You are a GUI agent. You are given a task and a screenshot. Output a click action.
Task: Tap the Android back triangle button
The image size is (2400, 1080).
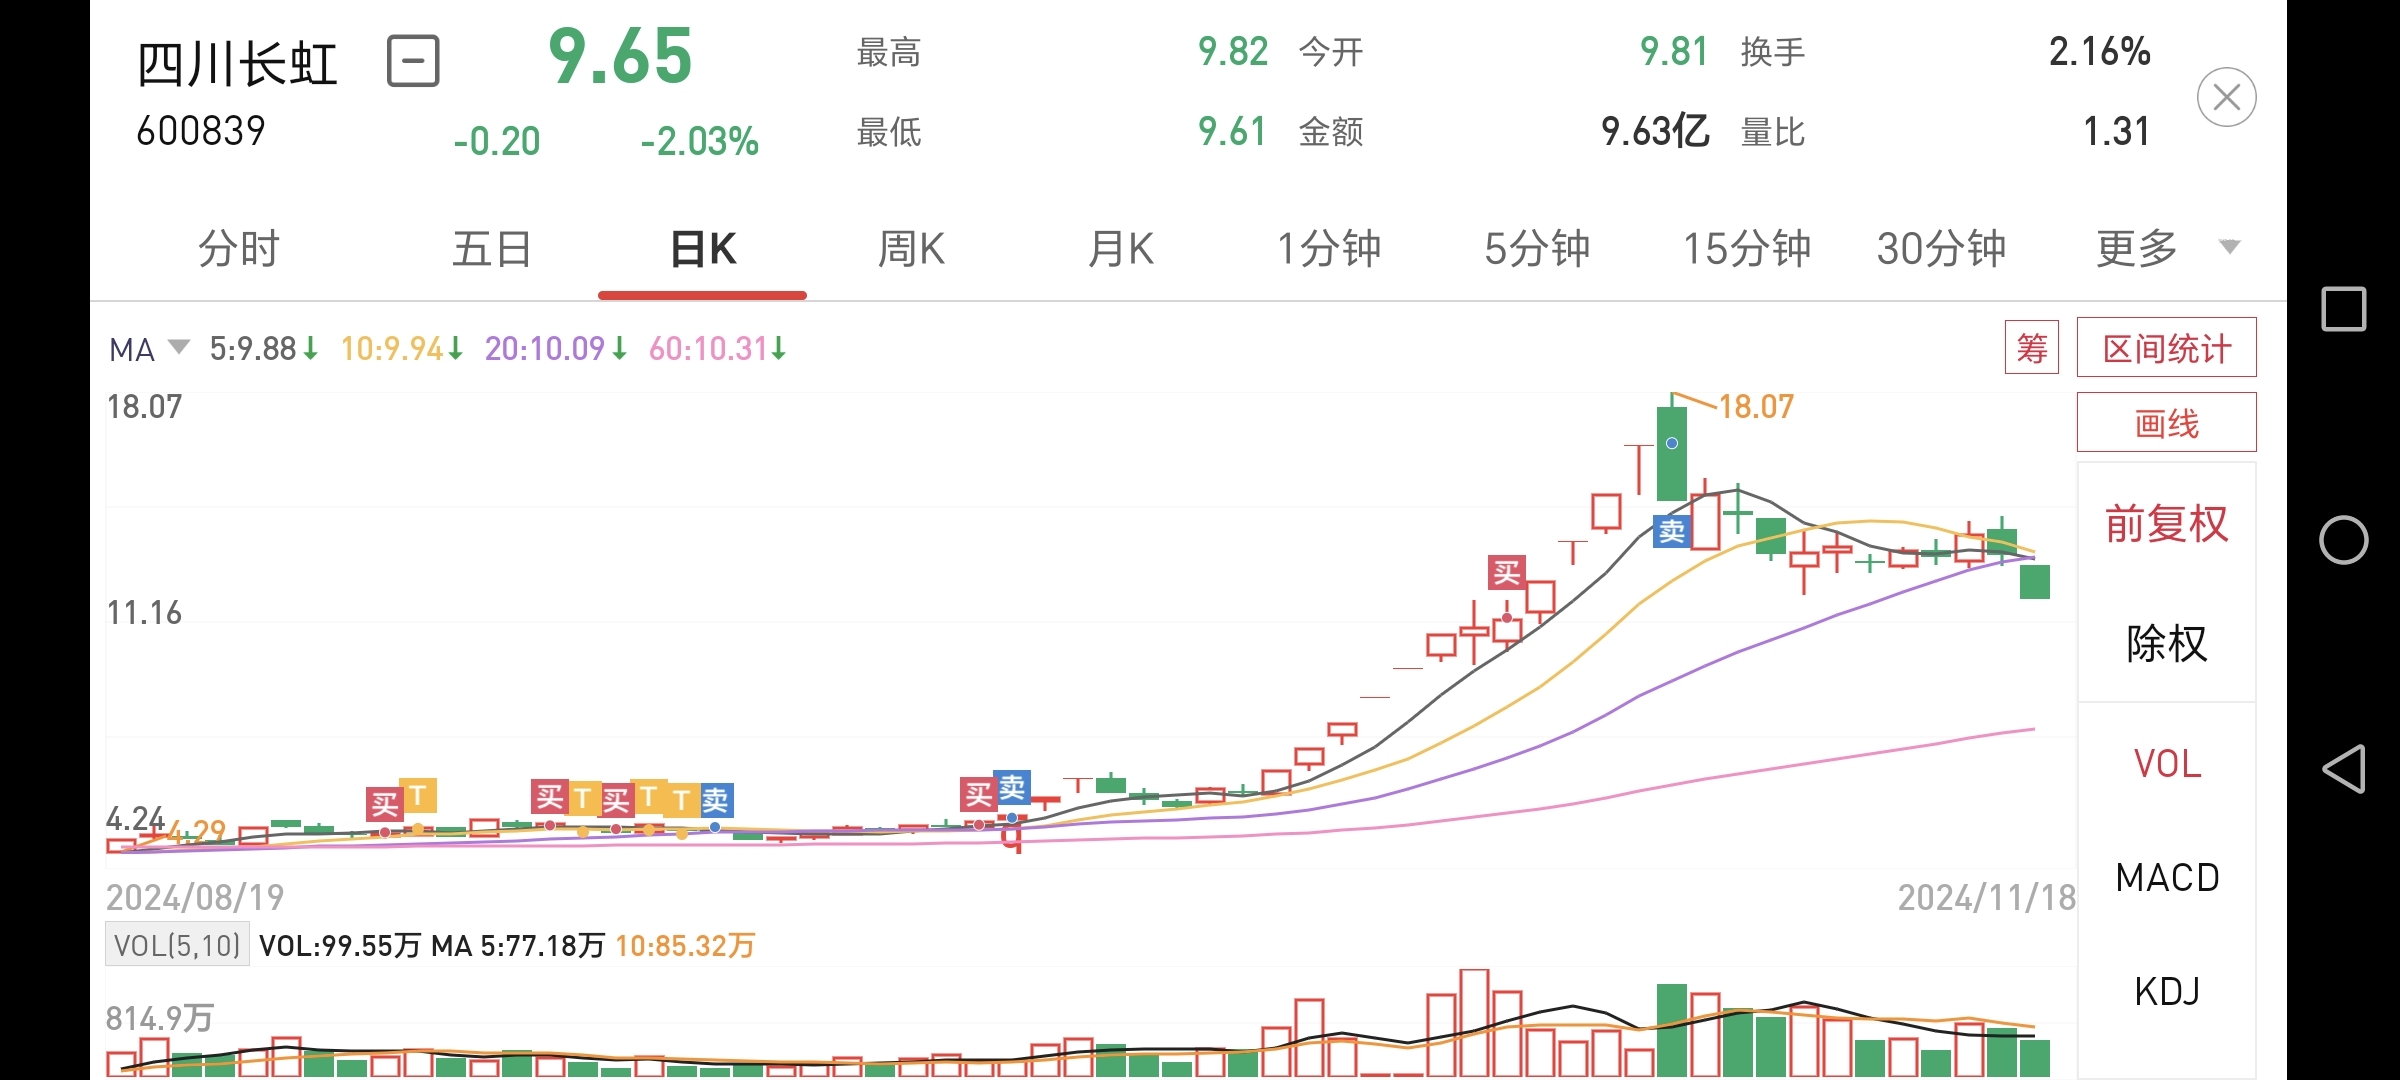[x=2343, y=769]
